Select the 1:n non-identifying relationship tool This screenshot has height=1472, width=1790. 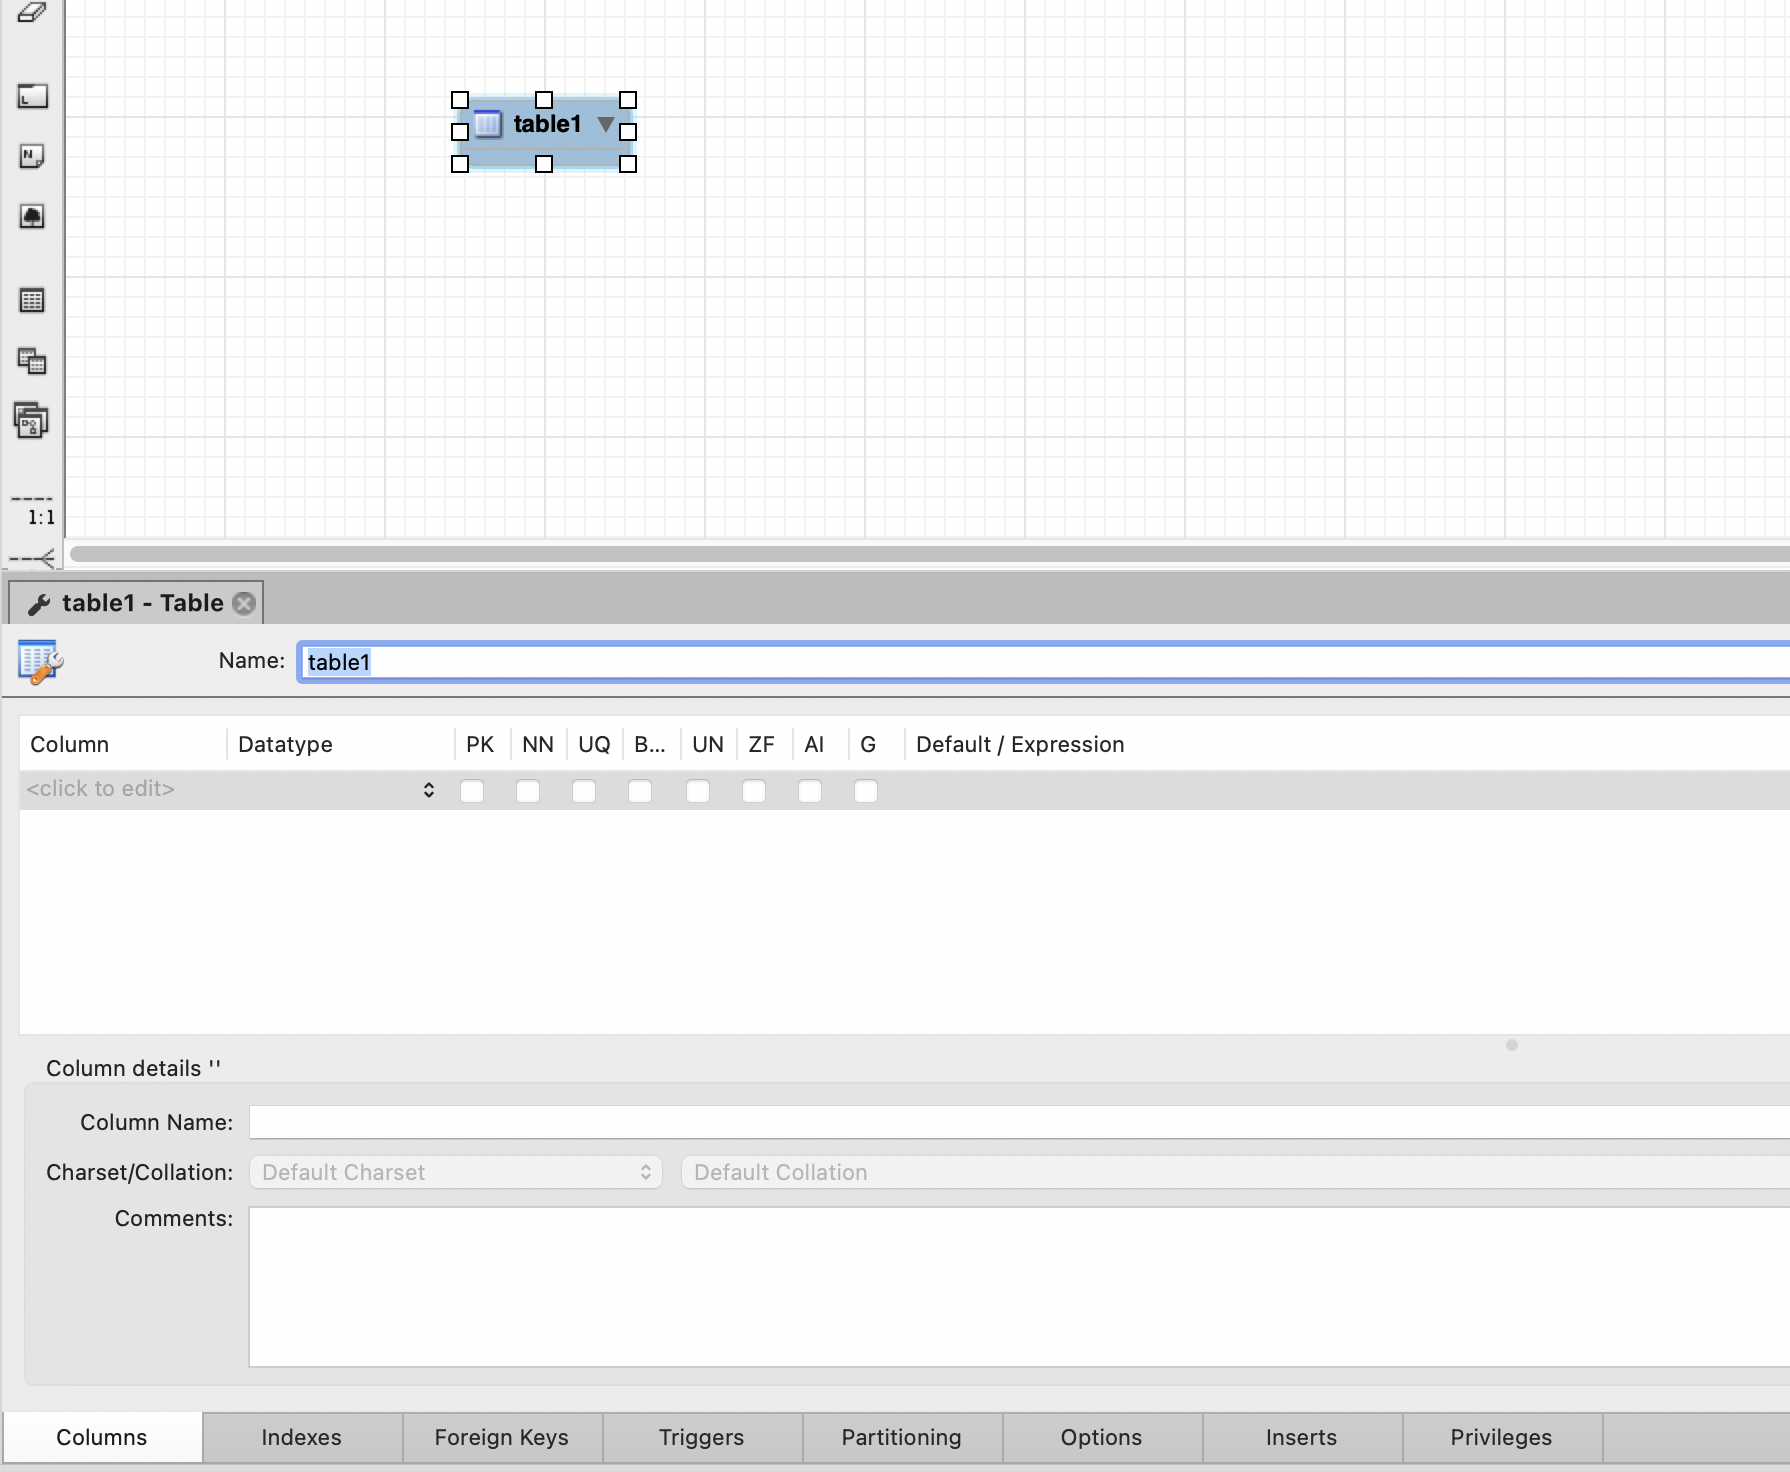click(32, 558)
